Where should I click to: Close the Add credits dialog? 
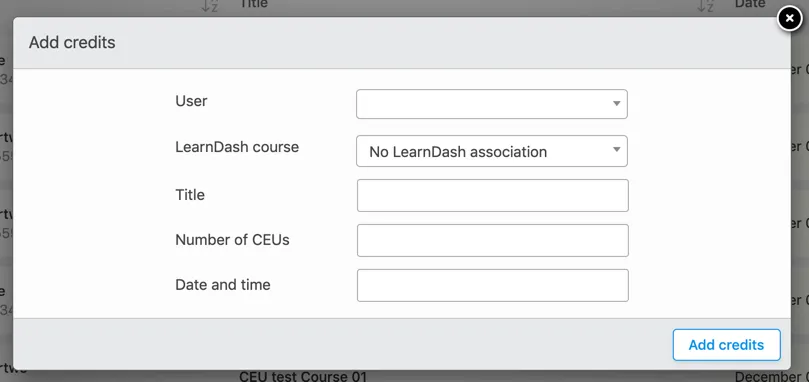pyautogui.click(x=789, y=19)
